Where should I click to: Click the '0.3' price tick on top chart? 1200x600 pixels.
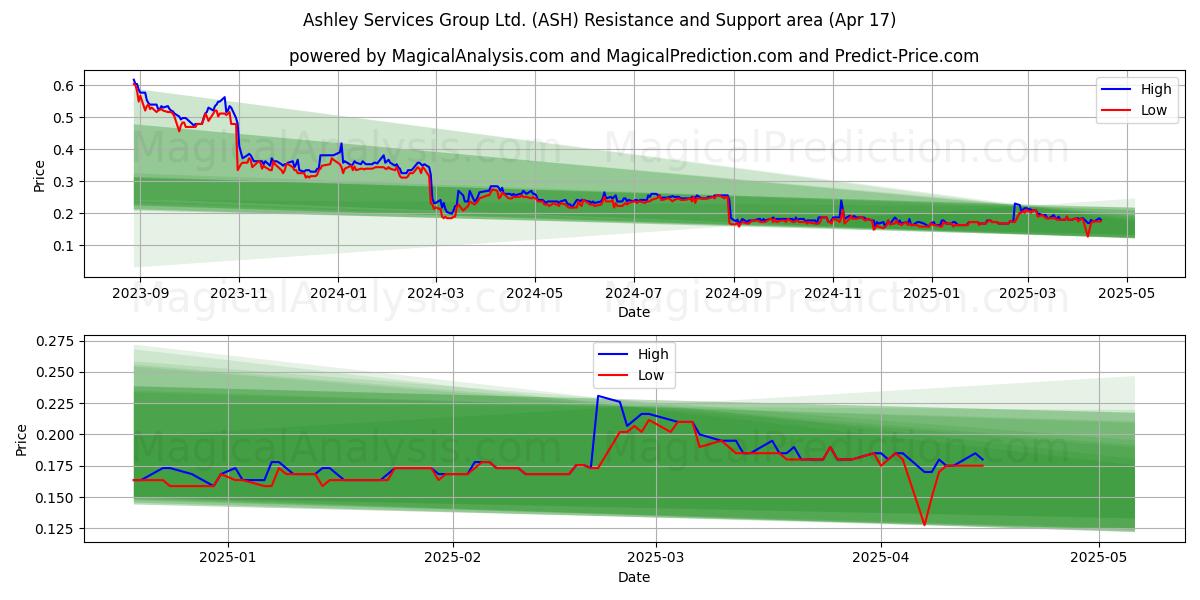click(64, 182)
